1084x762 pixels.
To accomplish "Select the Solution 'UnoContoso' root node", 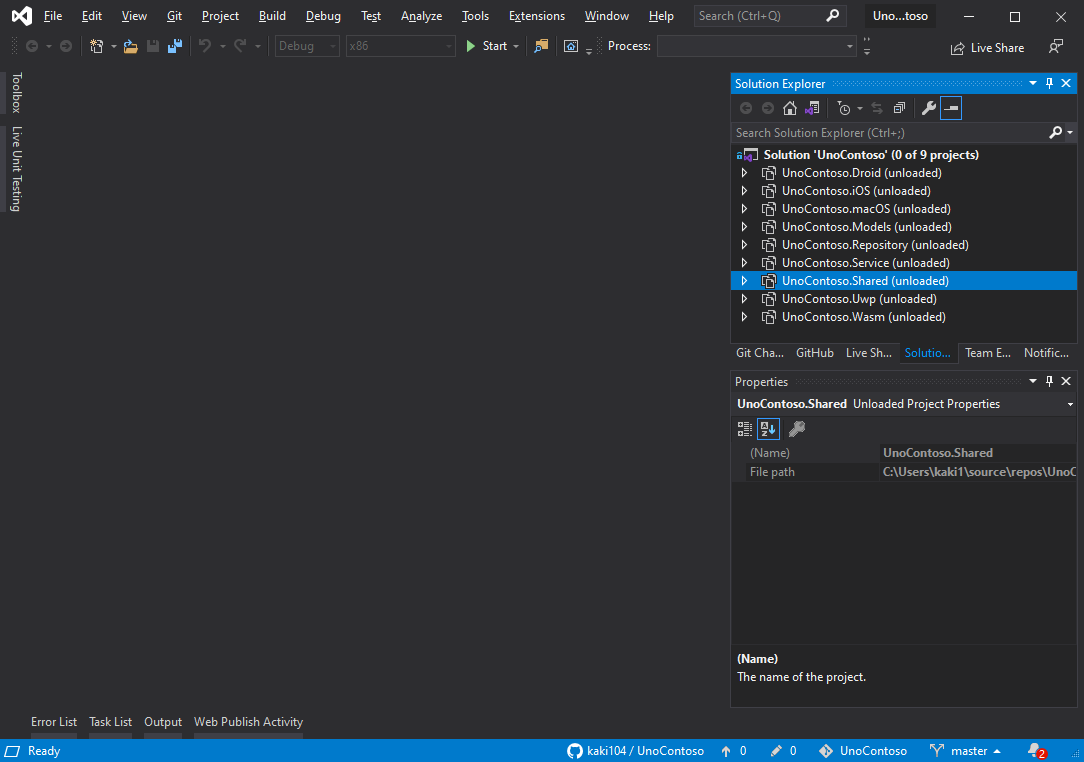I will (870, 155).
